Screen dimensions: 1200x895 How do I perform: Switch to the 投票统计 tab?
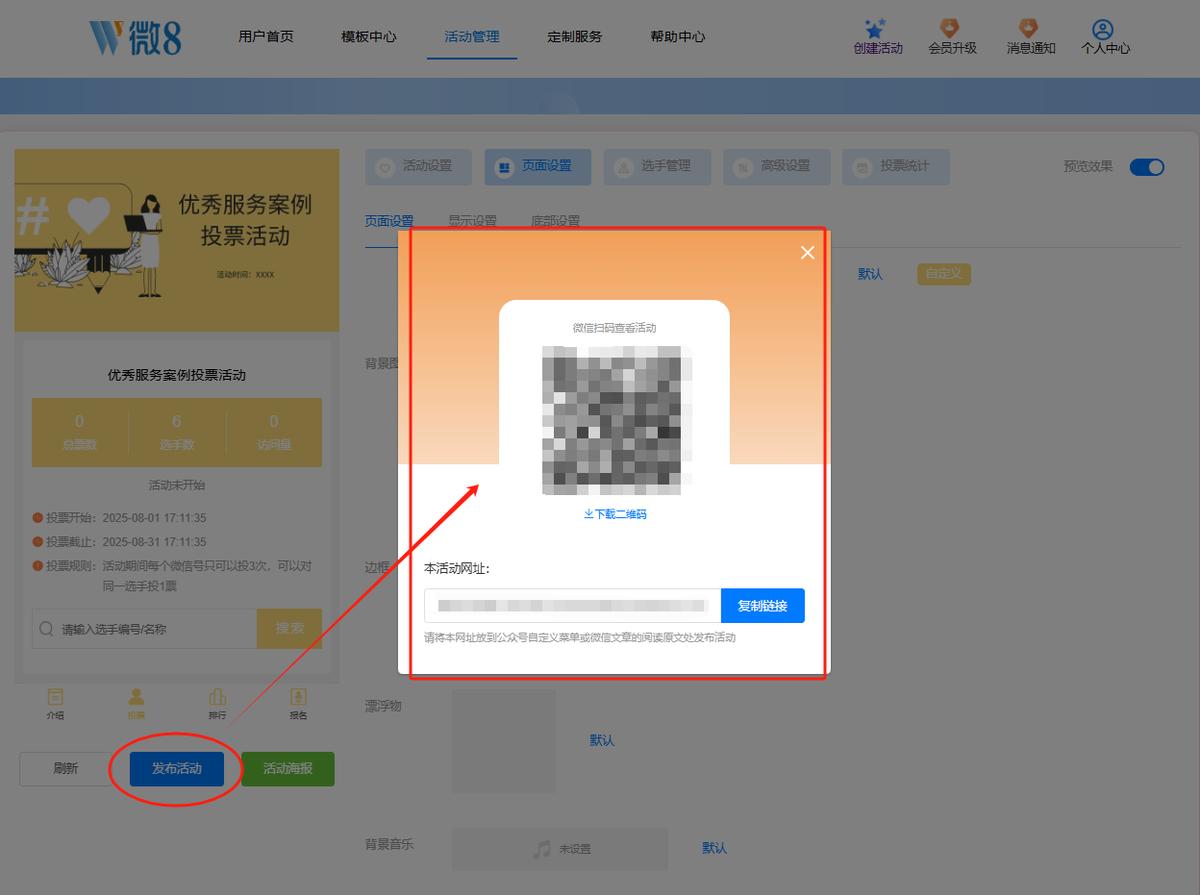tap(895, 167)
